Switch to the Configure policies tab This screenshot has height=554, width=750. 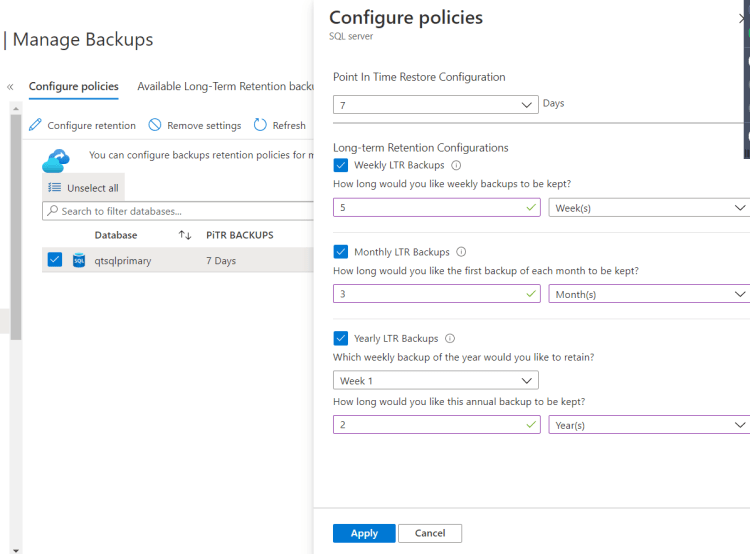(x=73, y=87)
